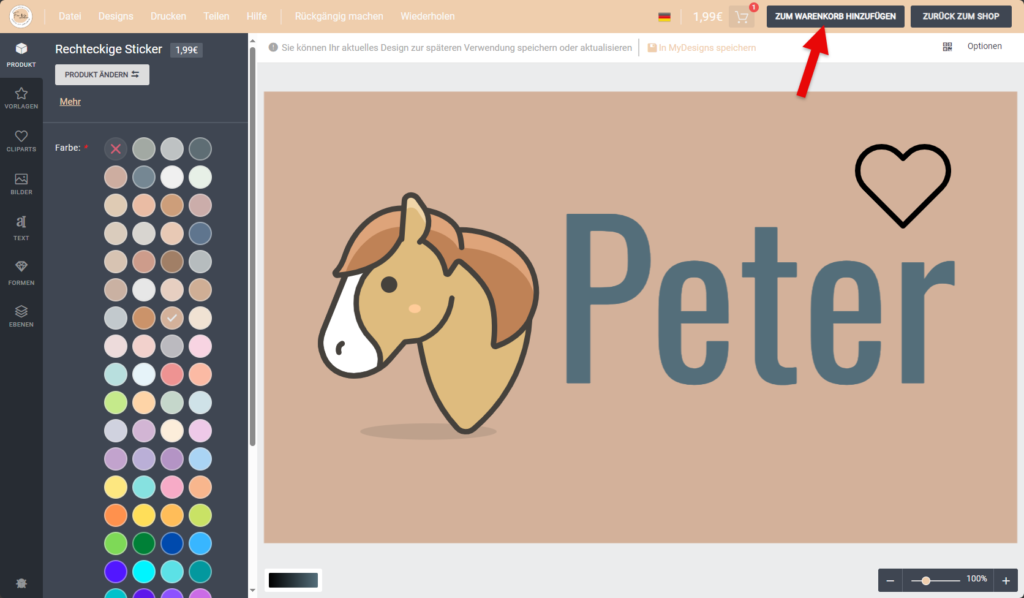Click the zoom slider handle
This screenshot has width=1024, height=598.
(927, 580)
